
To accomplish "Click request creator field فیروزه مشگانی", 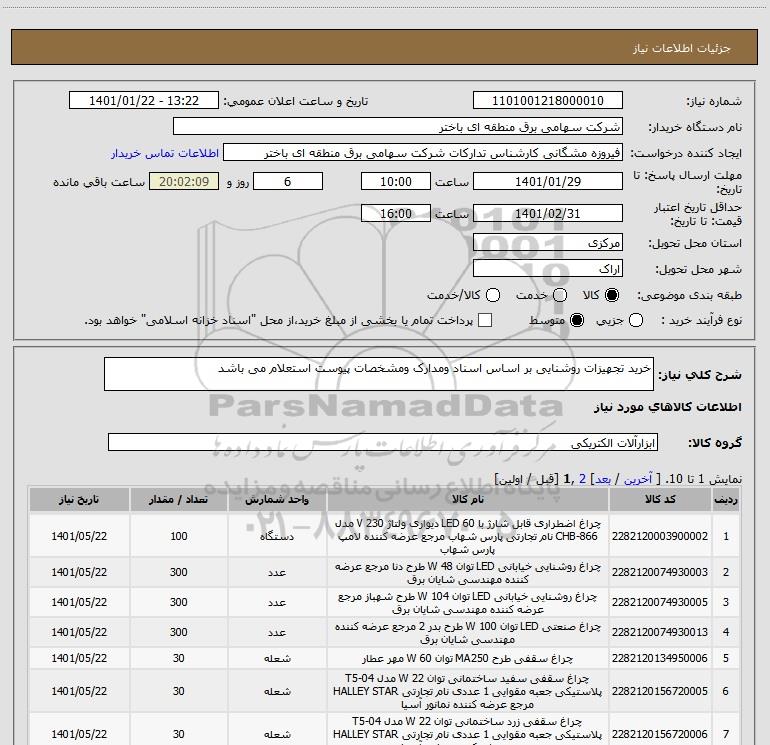I will pos(423,153).
